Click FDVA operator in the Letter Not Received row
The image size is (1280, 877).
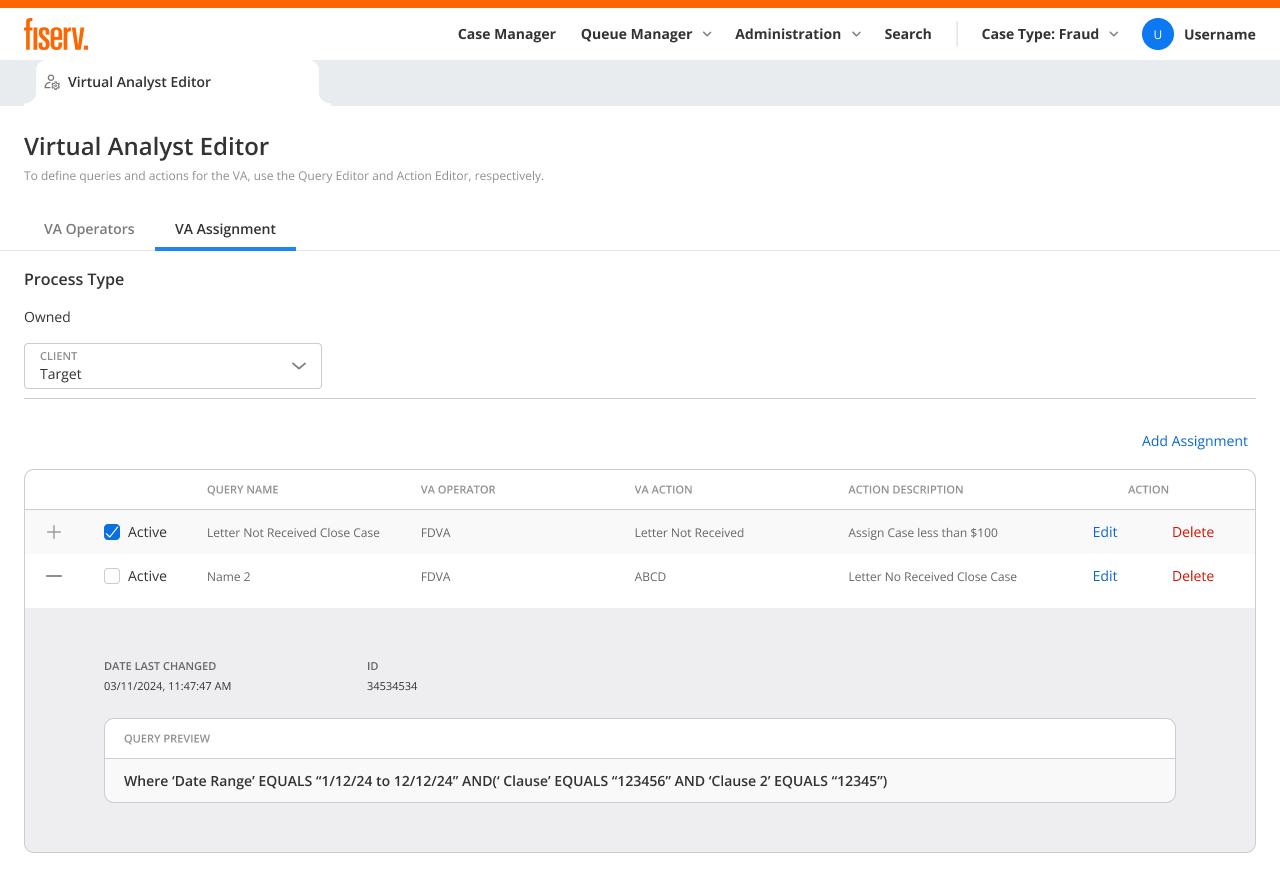coord(436,533)
